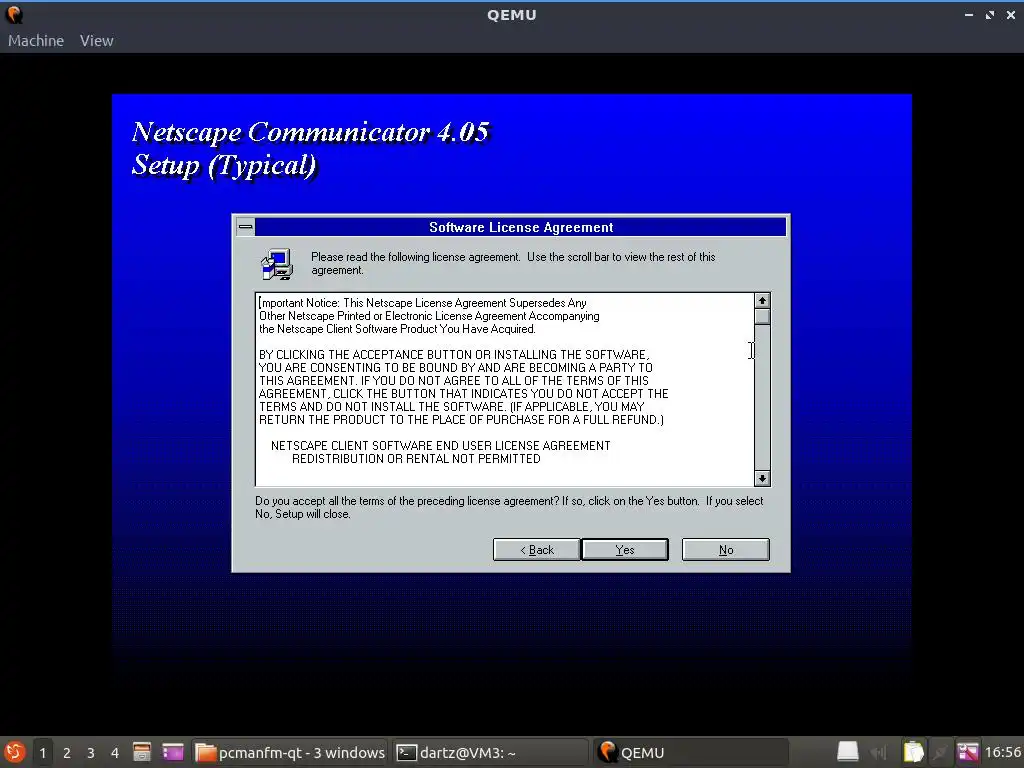Select the QEMU taskbar entry
This screenshot has width=1024, height=768.
click(691, 753)
